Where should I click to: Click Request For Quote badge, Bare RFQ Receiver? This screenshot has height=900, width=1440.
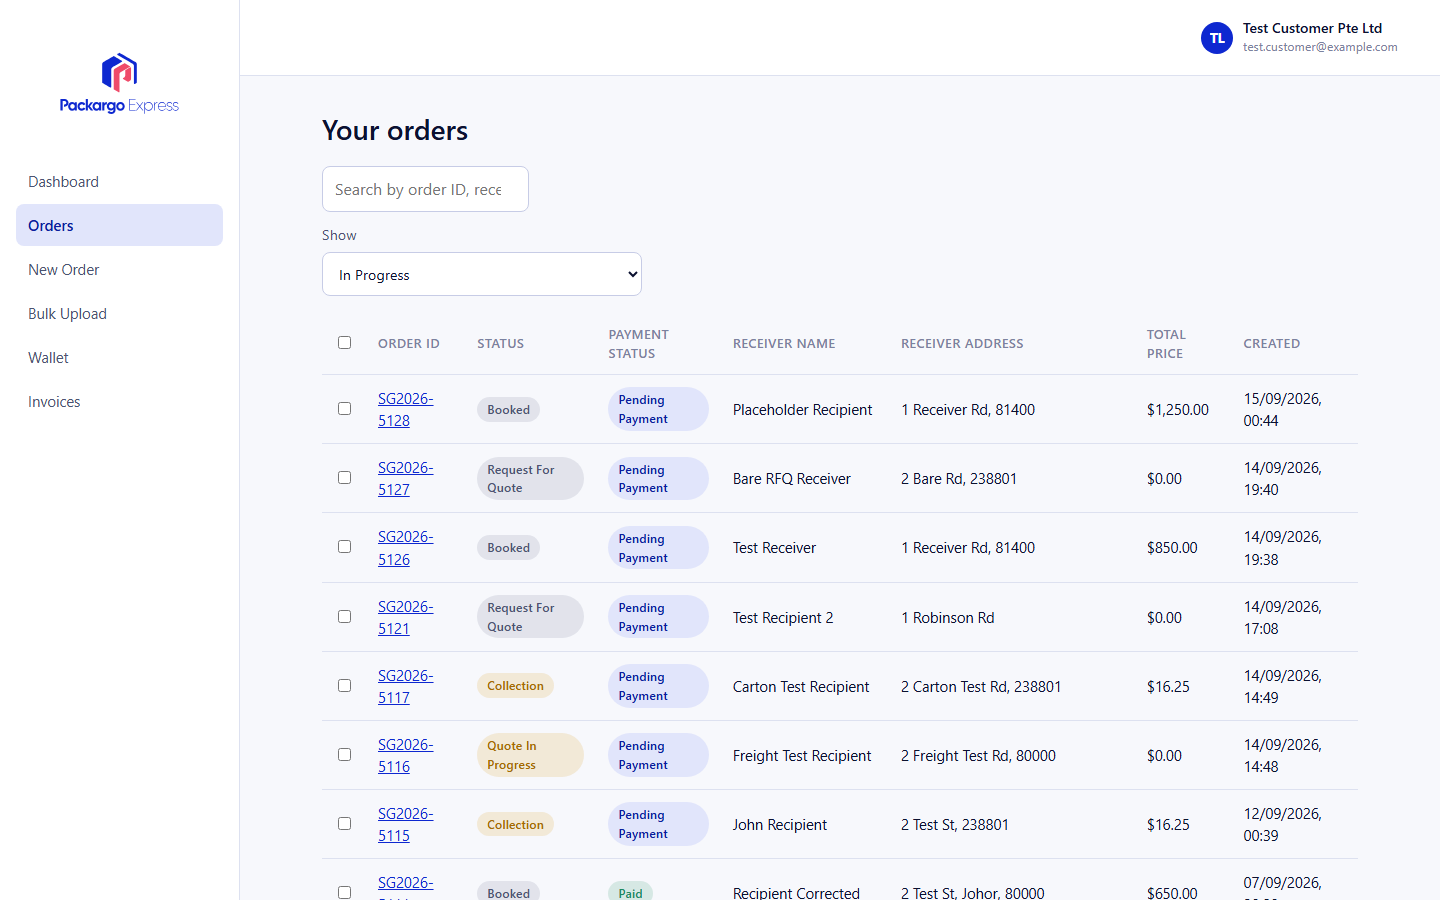530,478
